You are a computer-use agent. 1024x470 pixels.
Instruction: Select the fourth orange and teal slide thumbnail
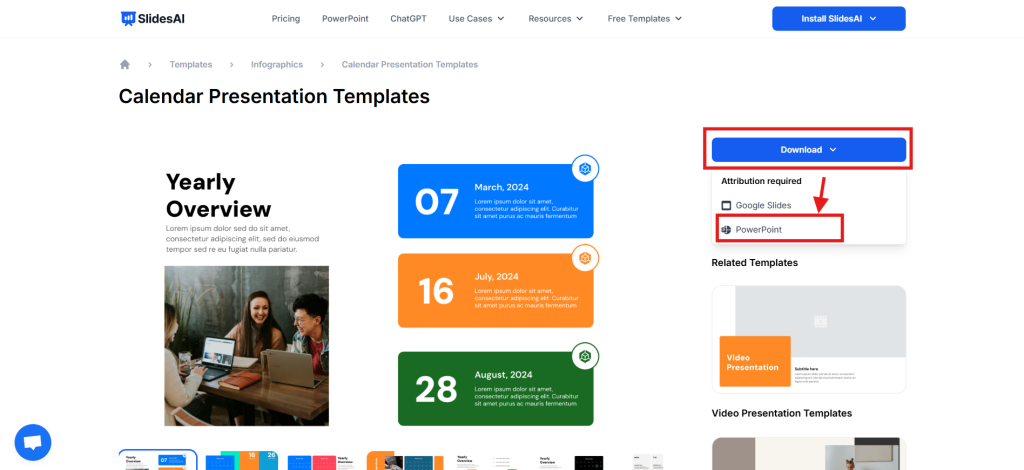[x=405, y=460]
